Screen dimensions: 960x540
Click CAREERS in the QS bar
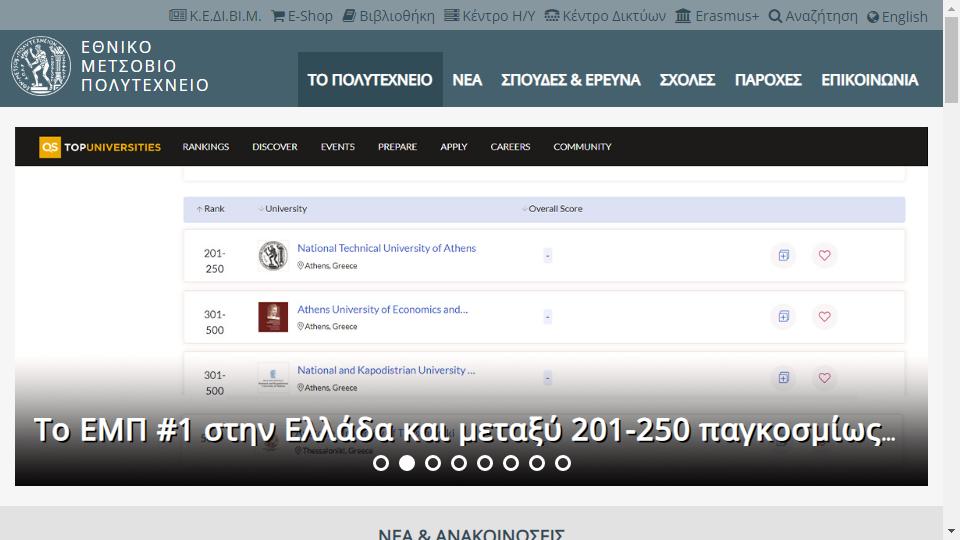coord(510,147)
